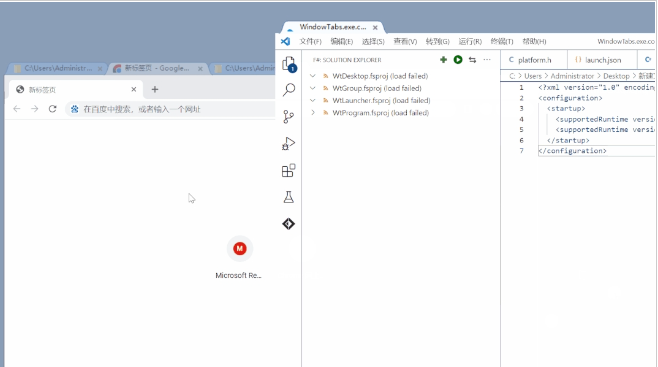Viewport: 658px width, 367px height.
Task: Open the 运行(R) menu
Action: pyautogui.click(x=470, y=41)
